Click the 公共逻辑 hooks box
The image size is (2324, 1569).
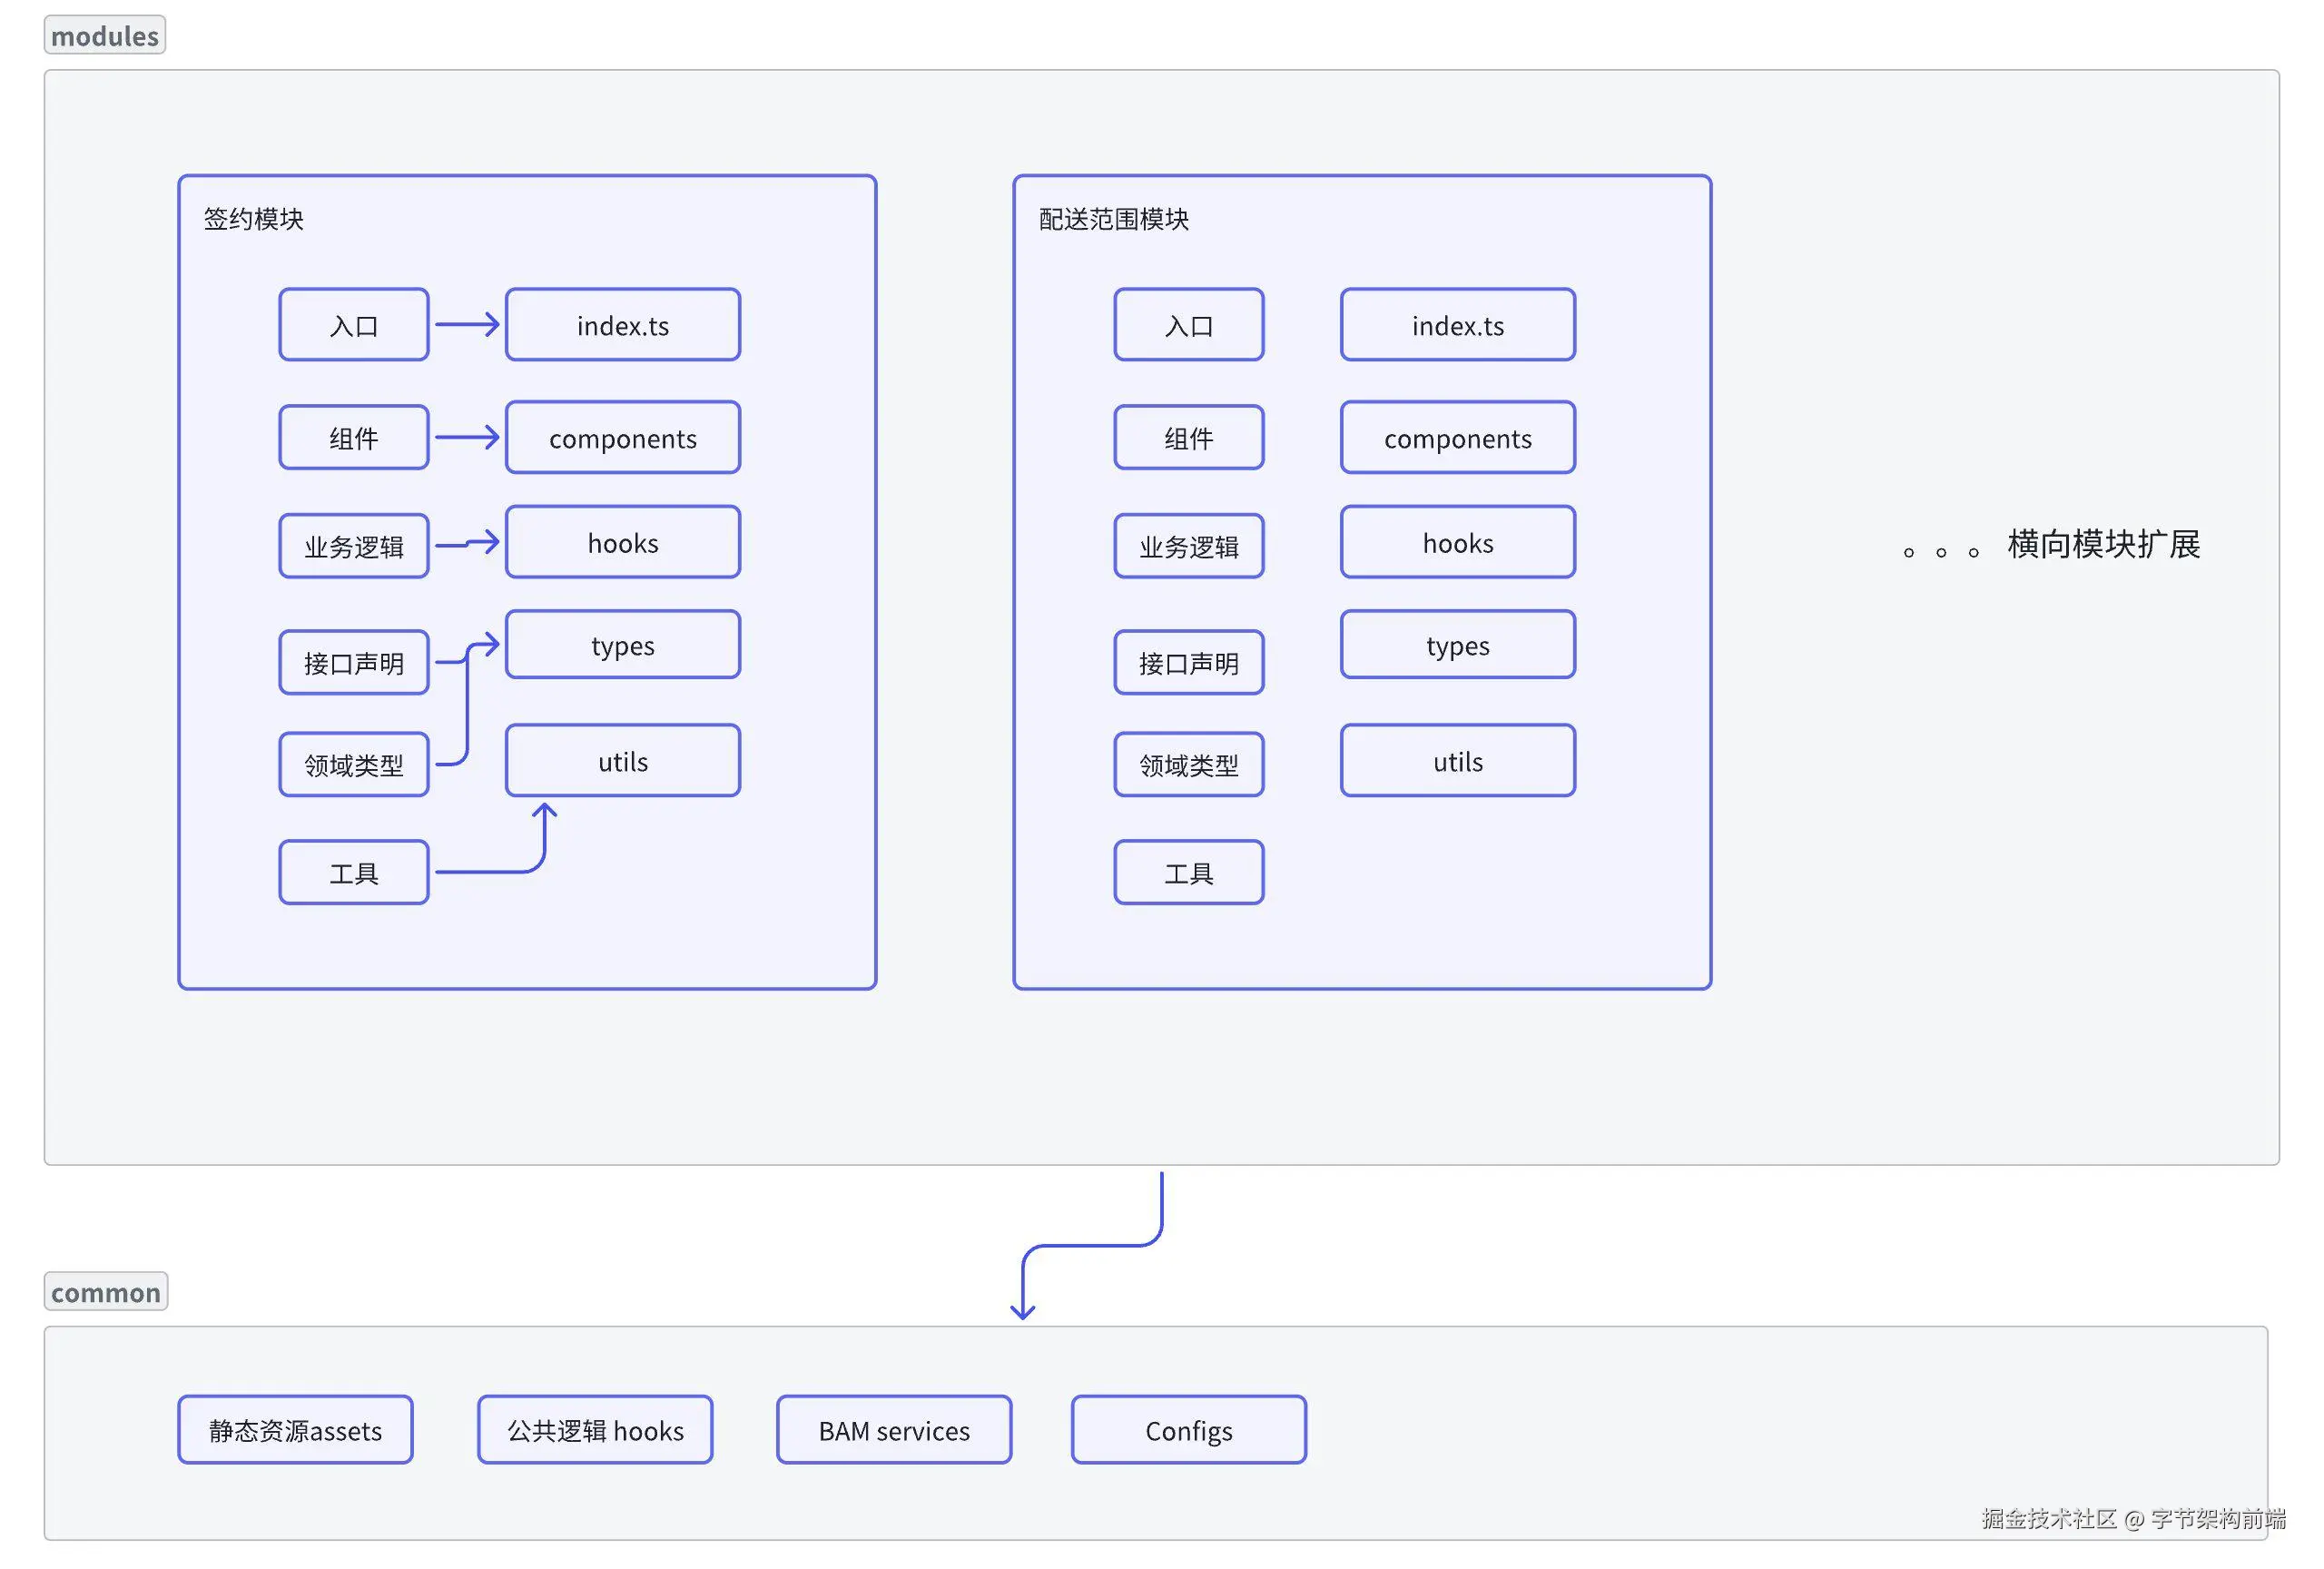(x=595, y=1430)
